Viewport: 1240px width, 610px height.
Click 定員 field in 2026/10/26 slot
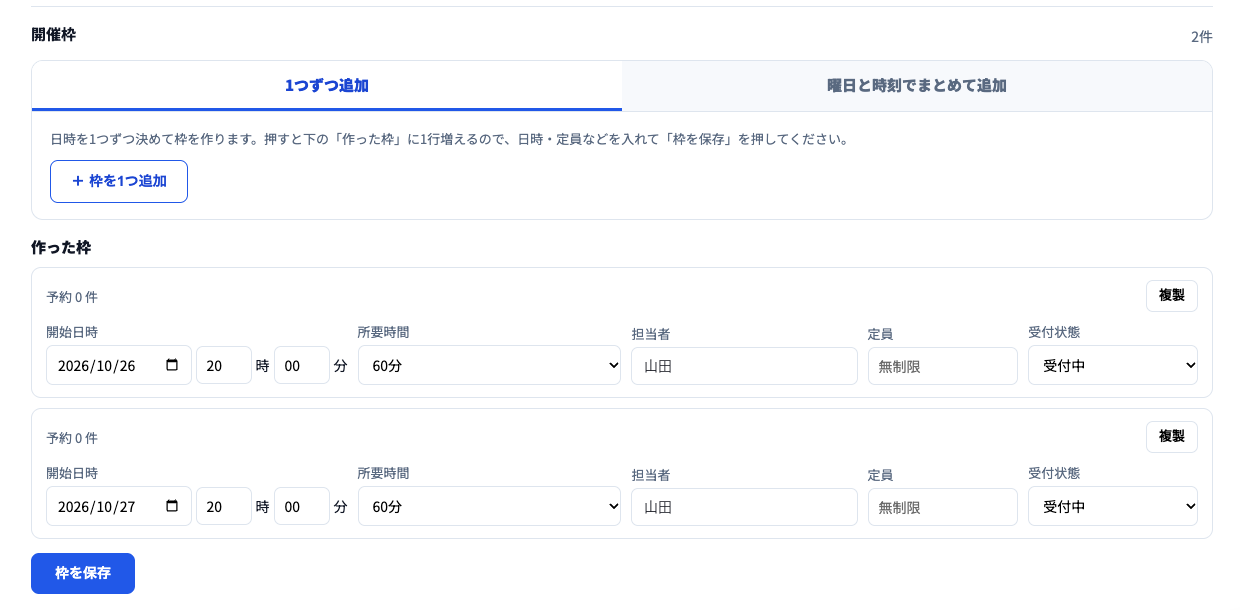(x=943, y=366)
